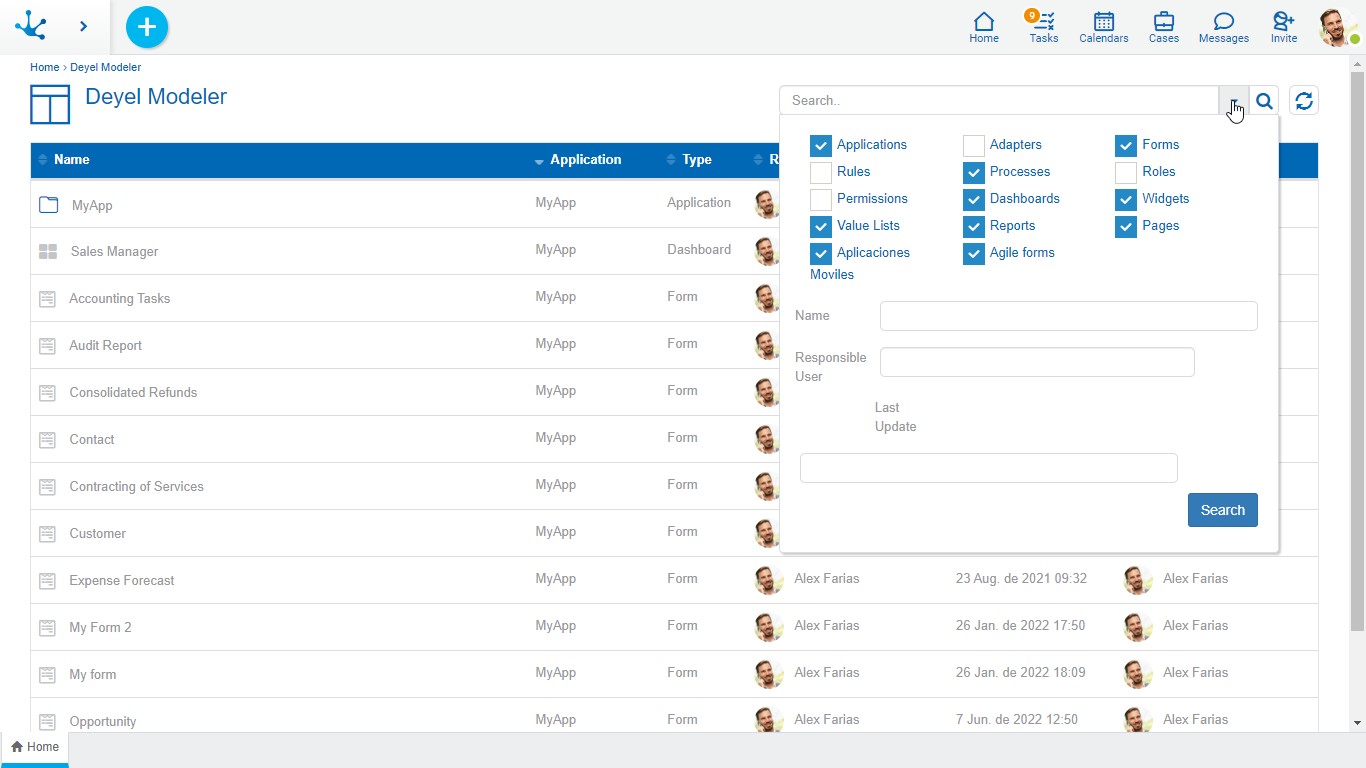Uncheck the Value Lists checkbox

(821, 227)
